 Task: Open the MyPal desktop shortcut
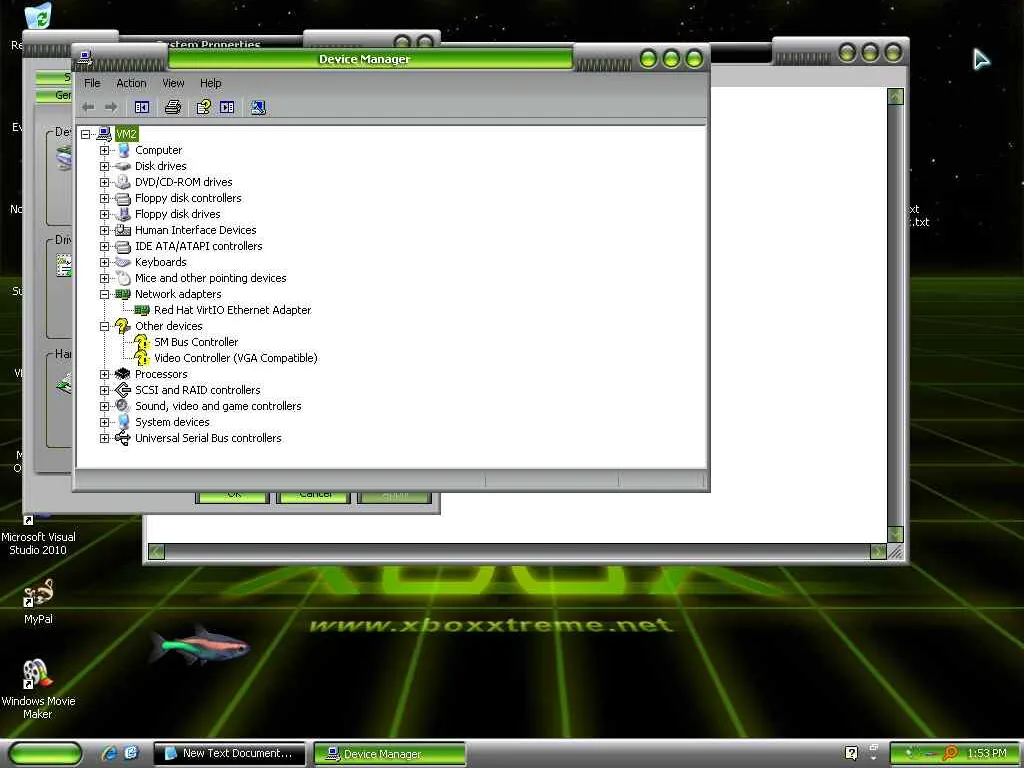(x=39, y=601)
